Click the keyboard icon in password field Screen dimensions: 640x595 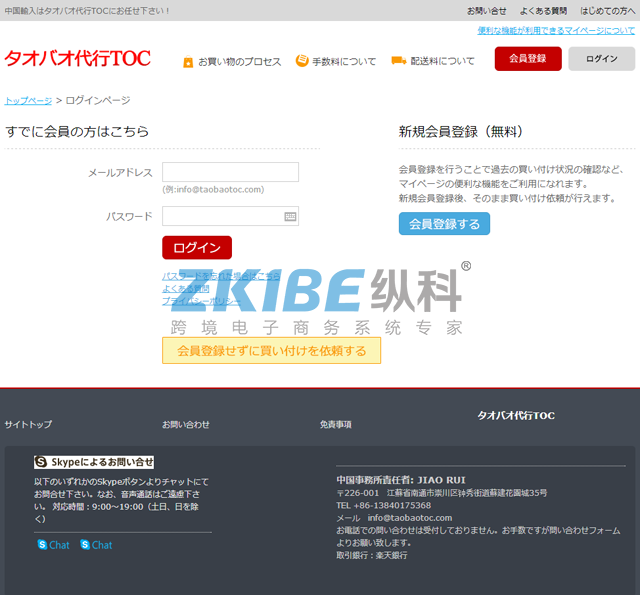pyautogui.click(x=290, y=216)
